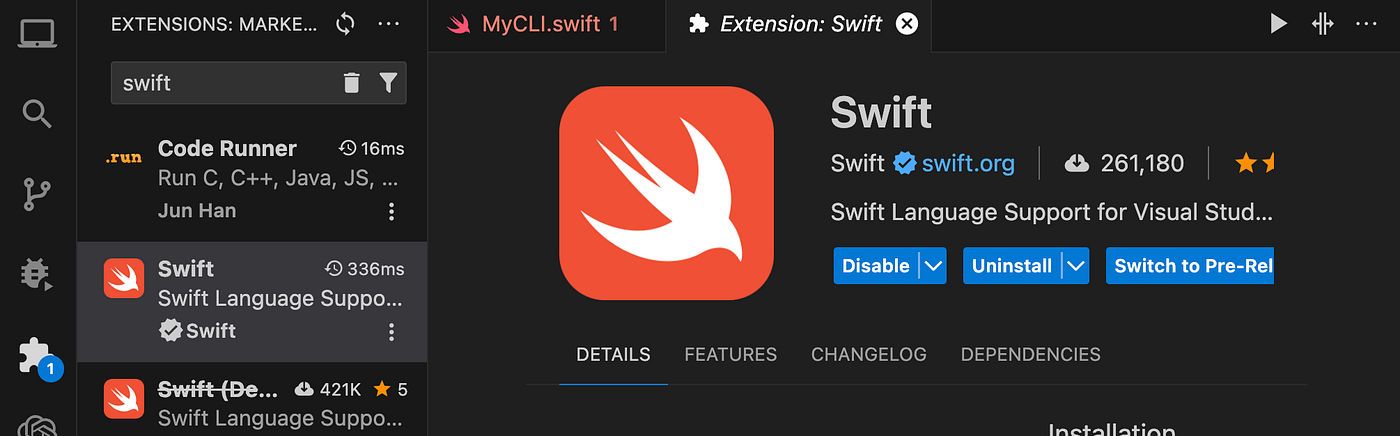1400x436 pixels.
Task: Open Source Control view icon
Action: 37,194
